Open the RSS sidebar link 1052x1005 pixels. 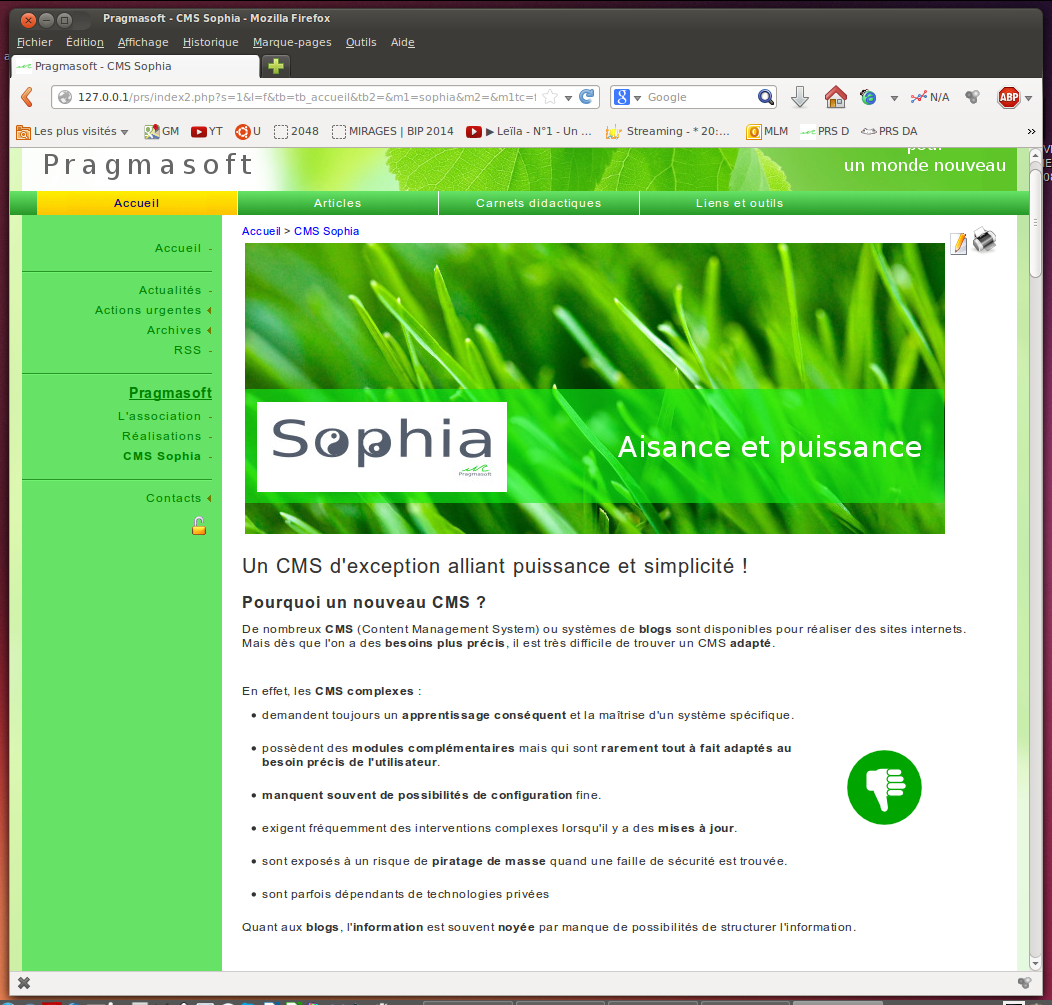pyautogui.click(x=187, y=350)
